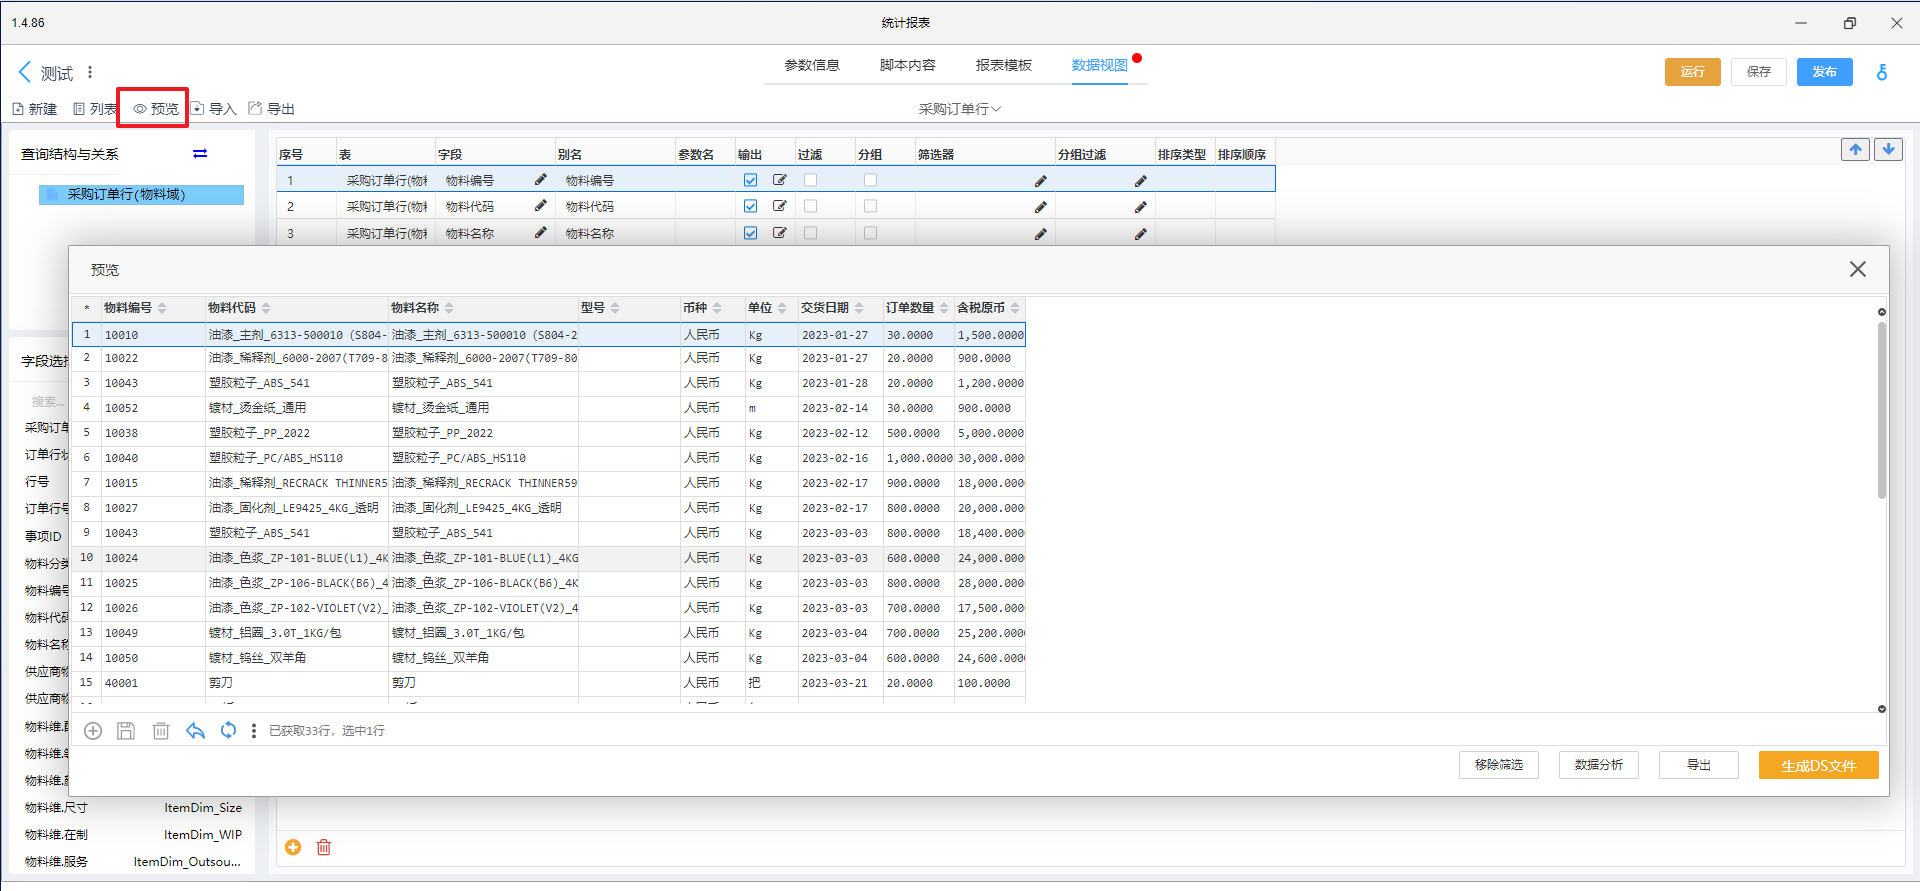Add a field with the orange plus icon
Image resolution: width=1920 pixels, height=891 pixels.
click(x=293, y=847)
